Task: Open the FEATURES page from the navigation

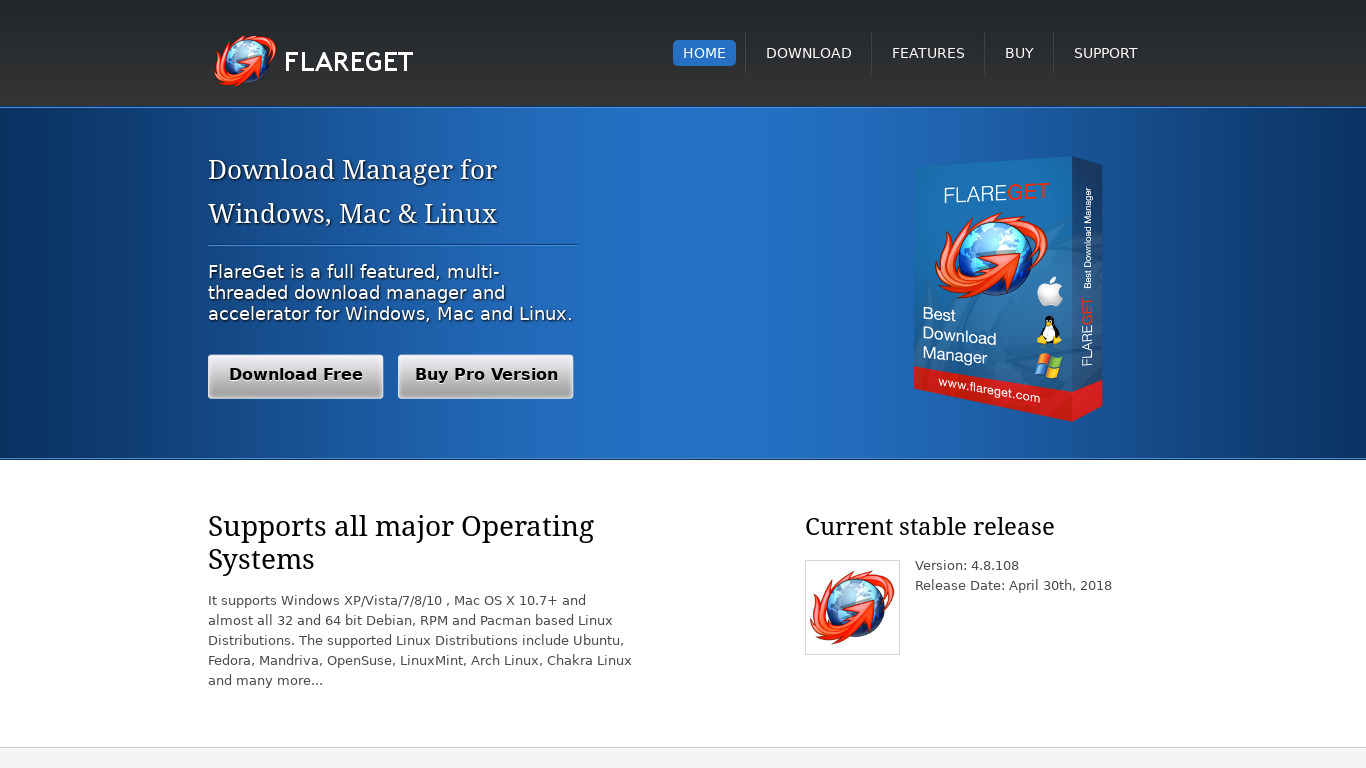Action: [x=928, y=53]
